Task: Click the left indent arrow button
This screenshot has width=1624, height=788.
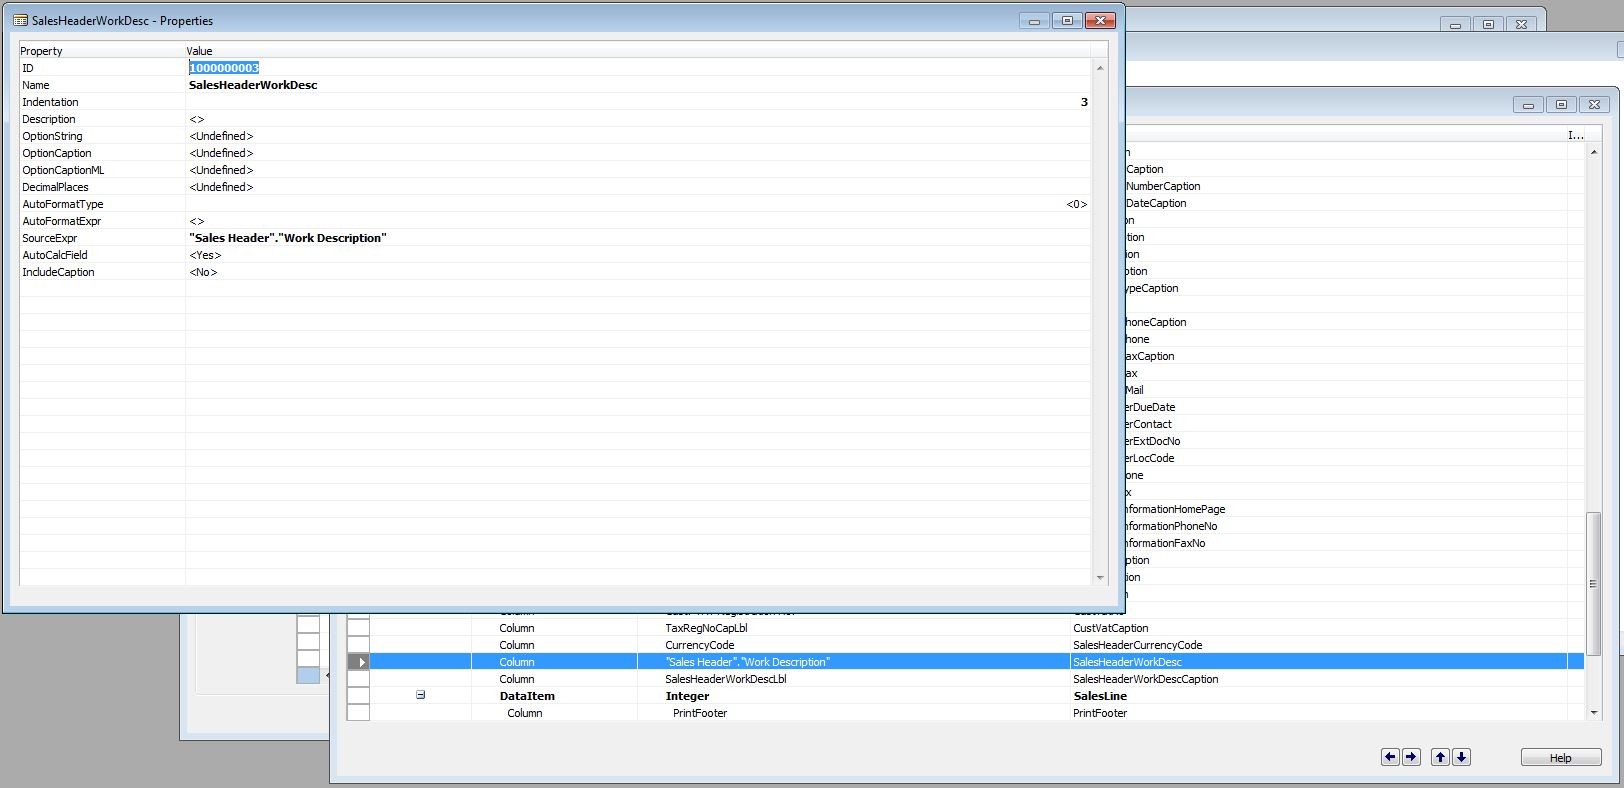Action: [x=1390, y=757]
